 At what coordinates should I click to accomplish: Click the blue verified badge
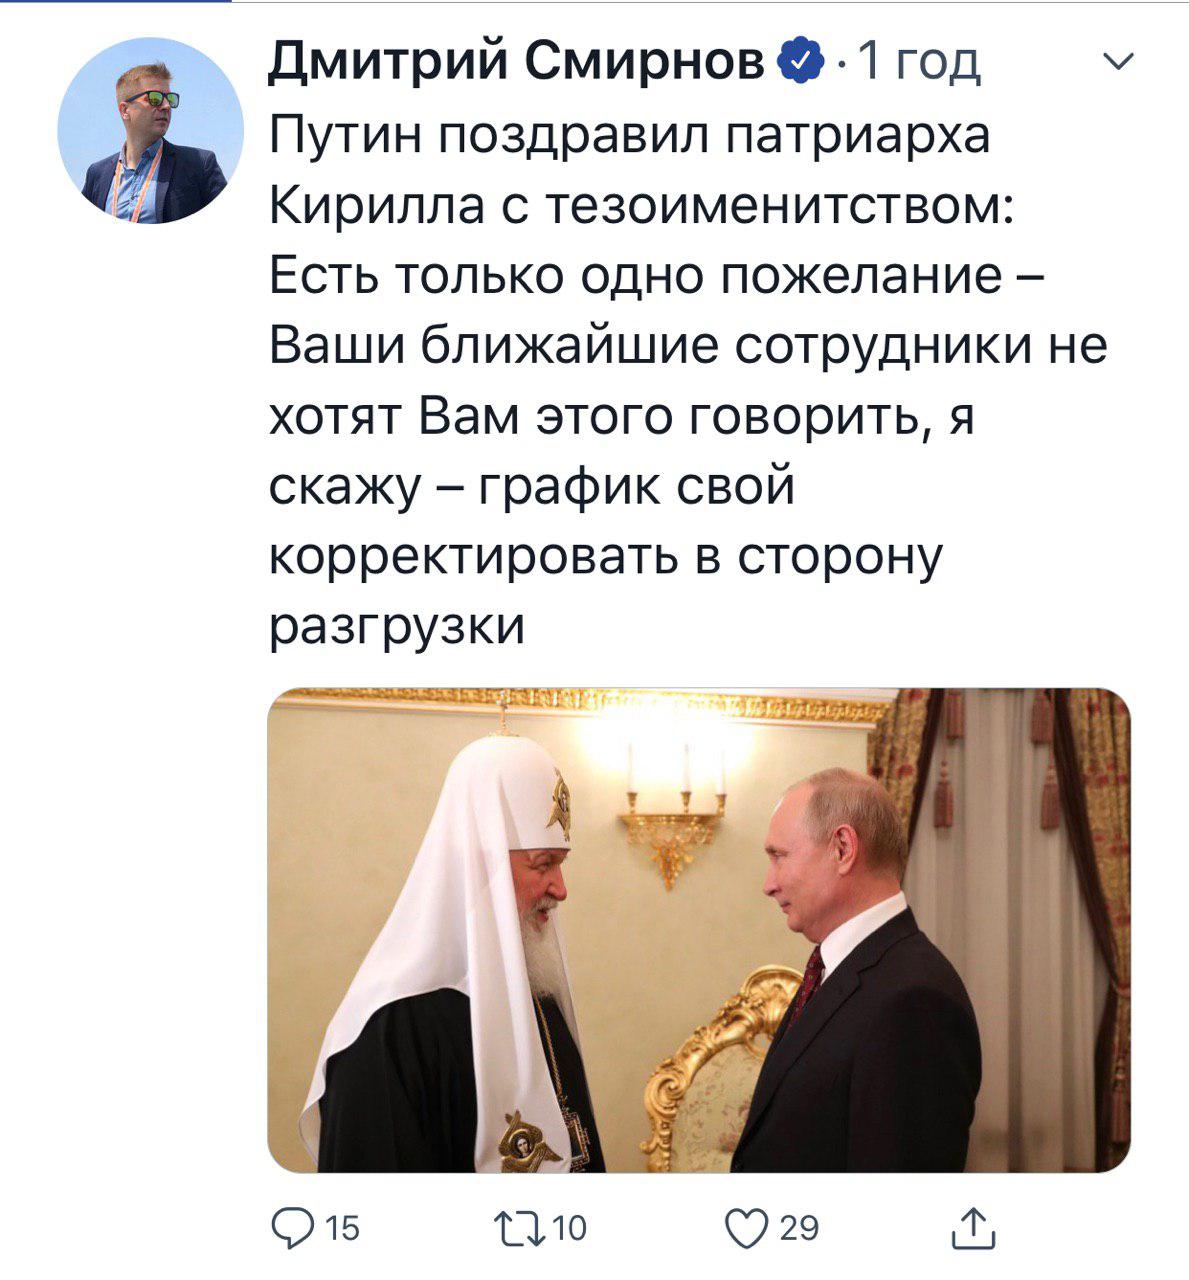tap(806, 63)
